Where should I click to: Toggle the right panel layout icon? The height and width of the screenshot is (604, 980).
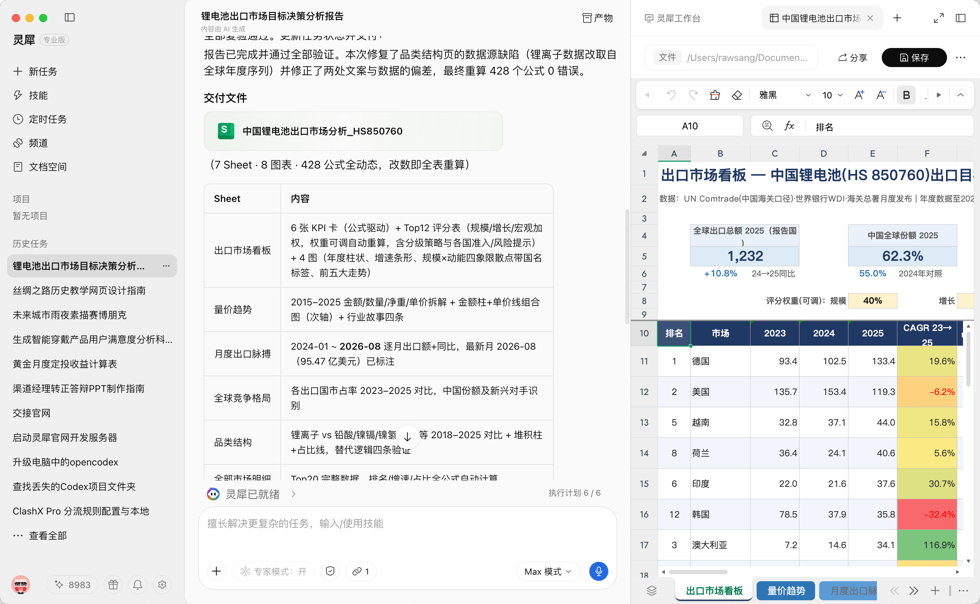[x=961, y=18]
